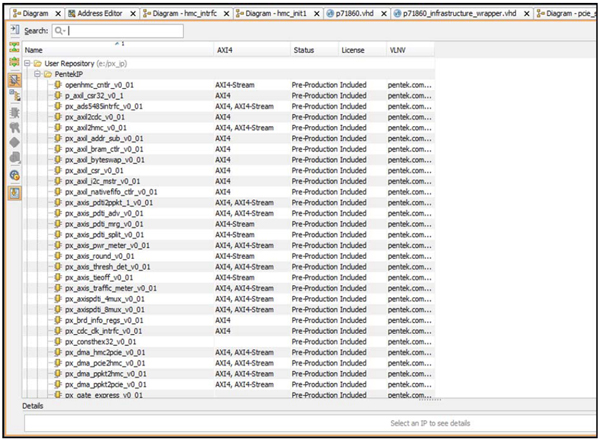Click the group-by-hierarchy tree icon in sidebar
The image size is (600, 440).
click(x=15, y=95)
